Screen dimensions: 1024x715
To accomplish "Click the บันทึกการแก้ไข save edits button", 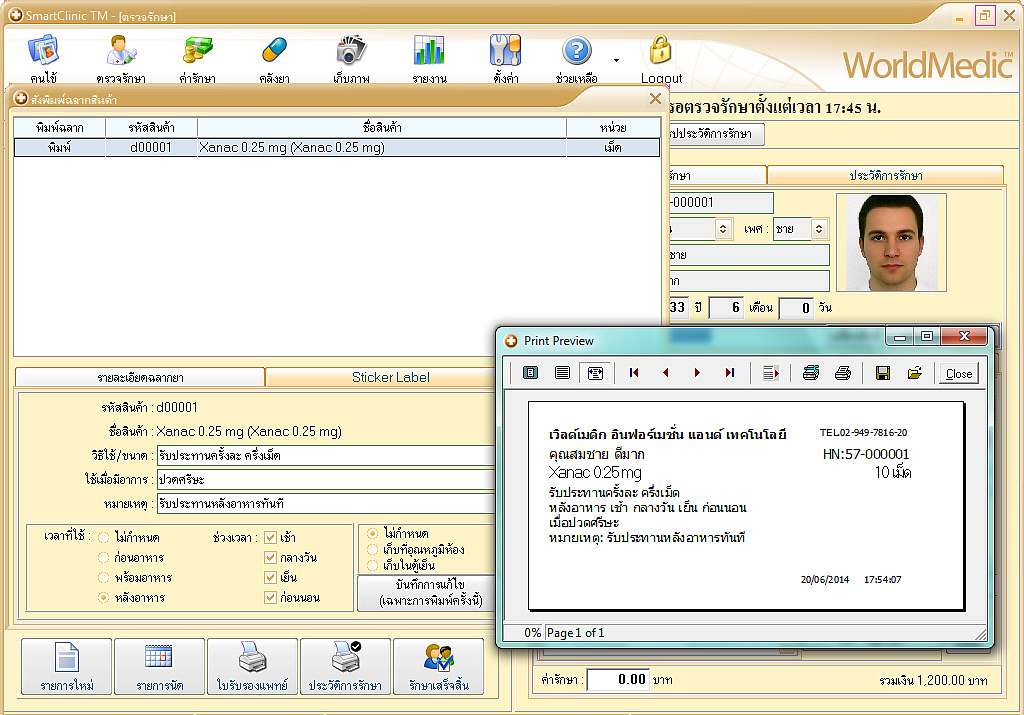I will [x=427, y=593].
